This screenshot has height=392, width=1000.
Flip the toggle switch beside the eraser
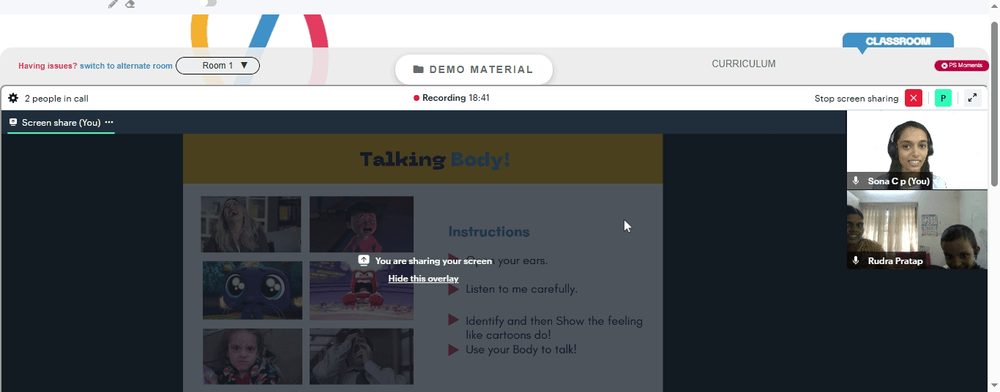[208, 3]
